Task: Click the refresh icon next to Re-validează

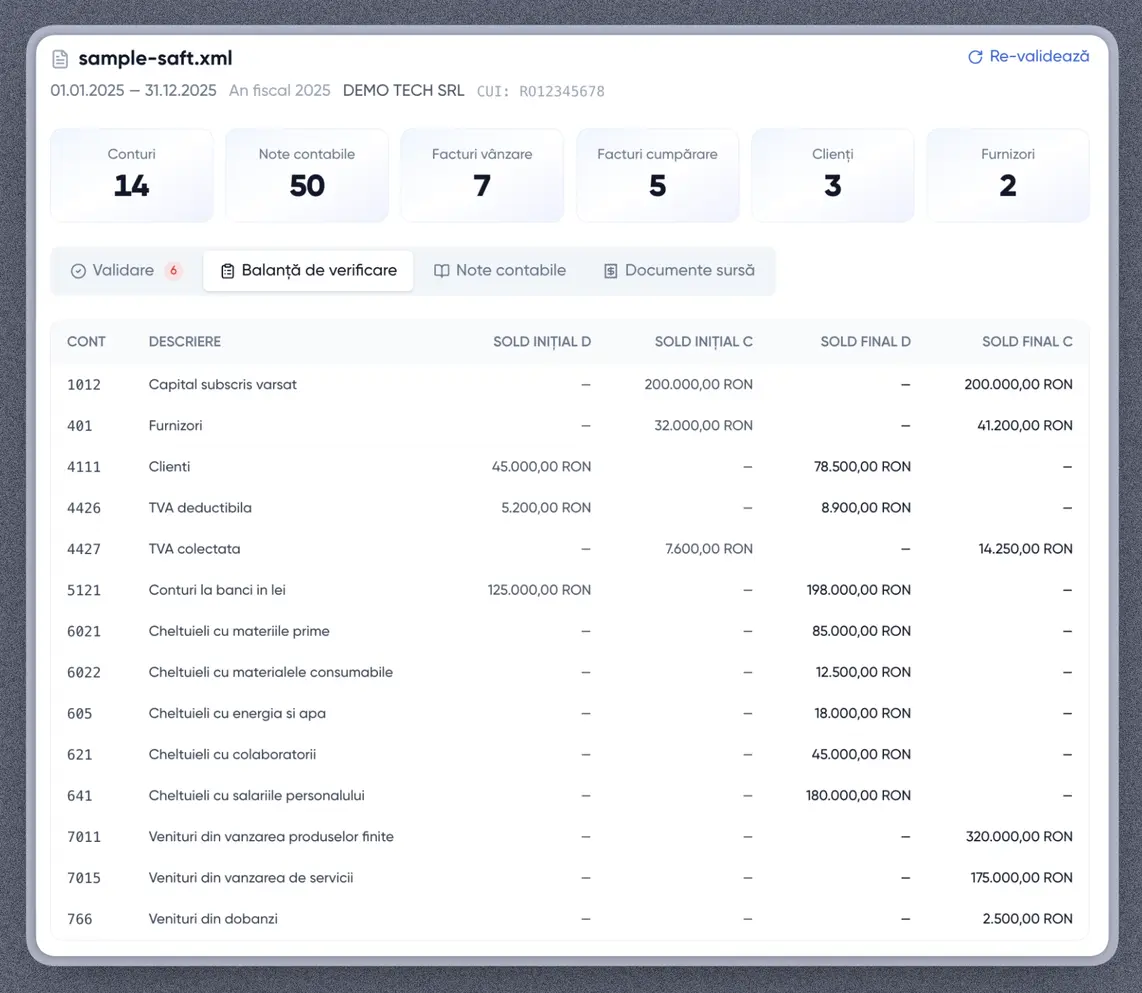Action: (x=975, y=57)
